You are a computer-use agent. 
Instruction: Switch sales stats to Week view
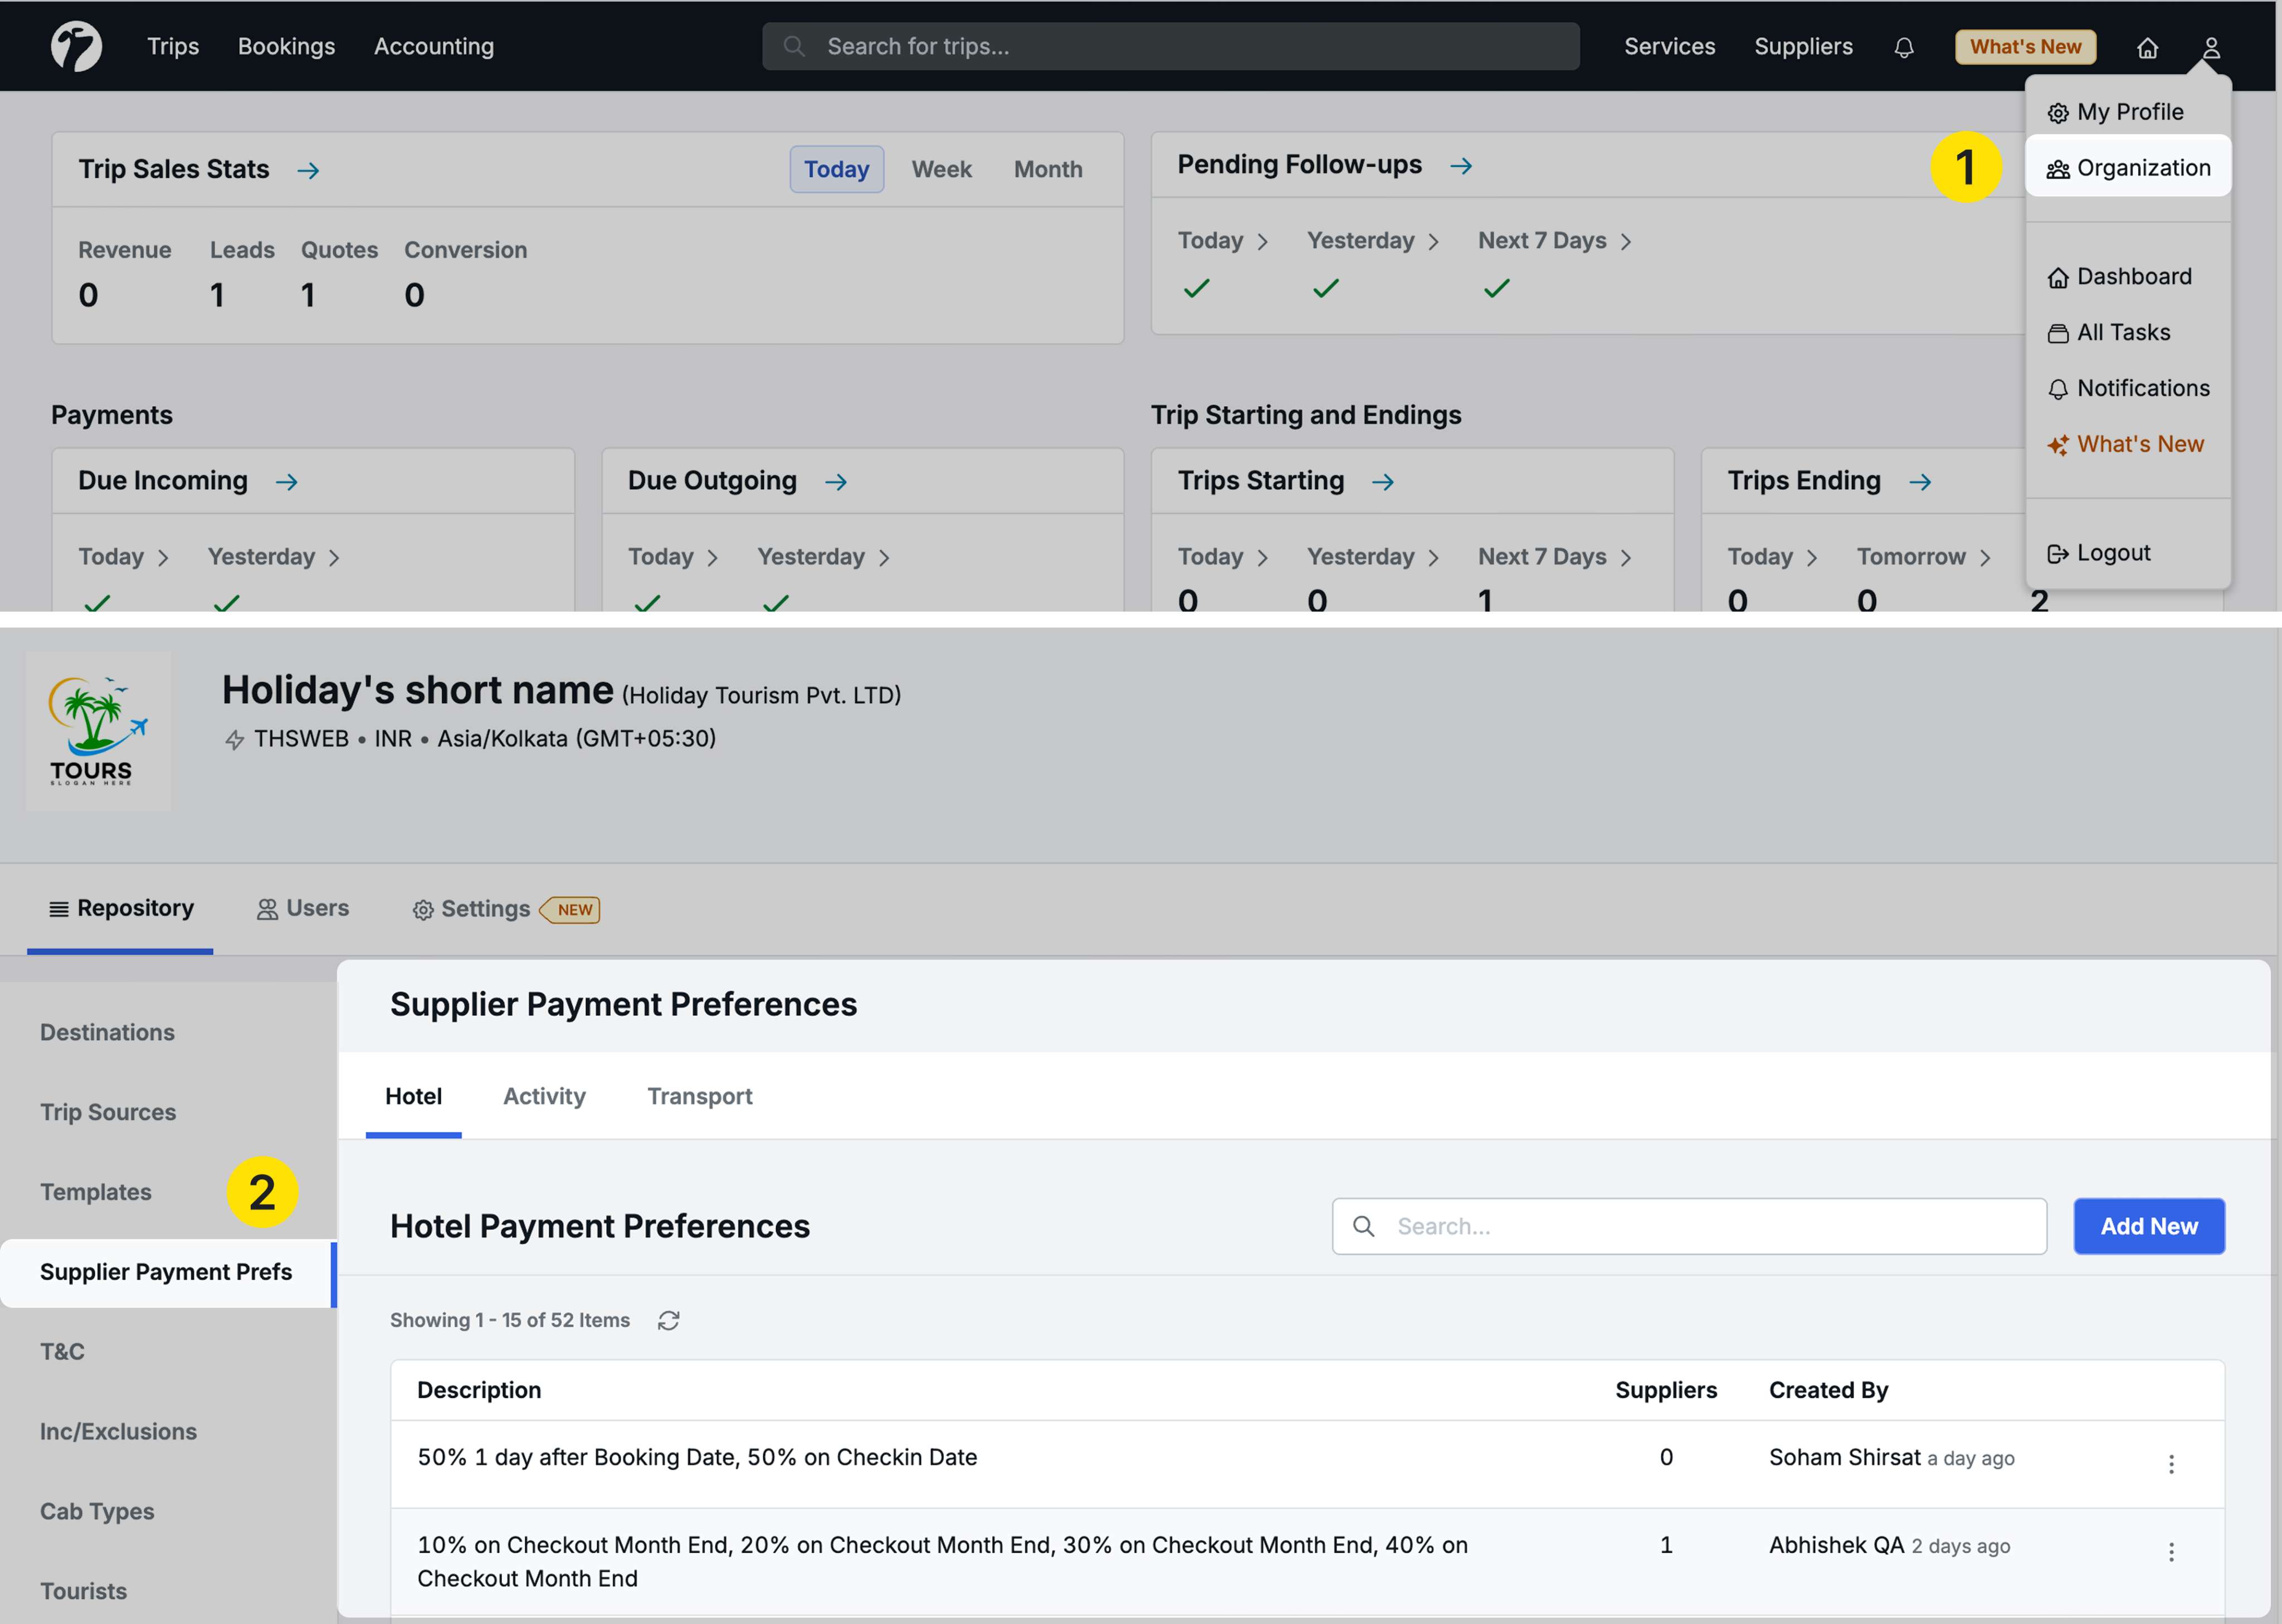pos(941,169)
